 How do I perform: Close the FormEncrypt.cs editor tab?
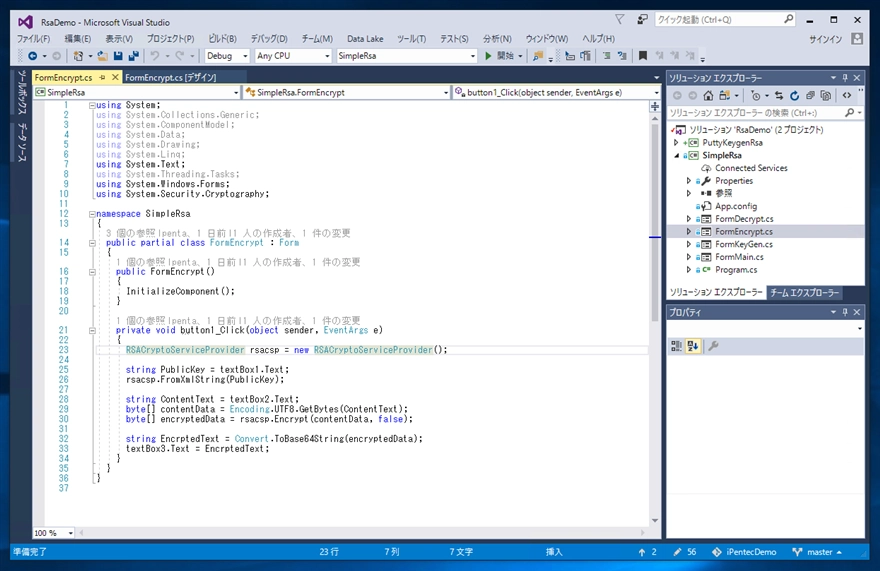pos(115,77)
